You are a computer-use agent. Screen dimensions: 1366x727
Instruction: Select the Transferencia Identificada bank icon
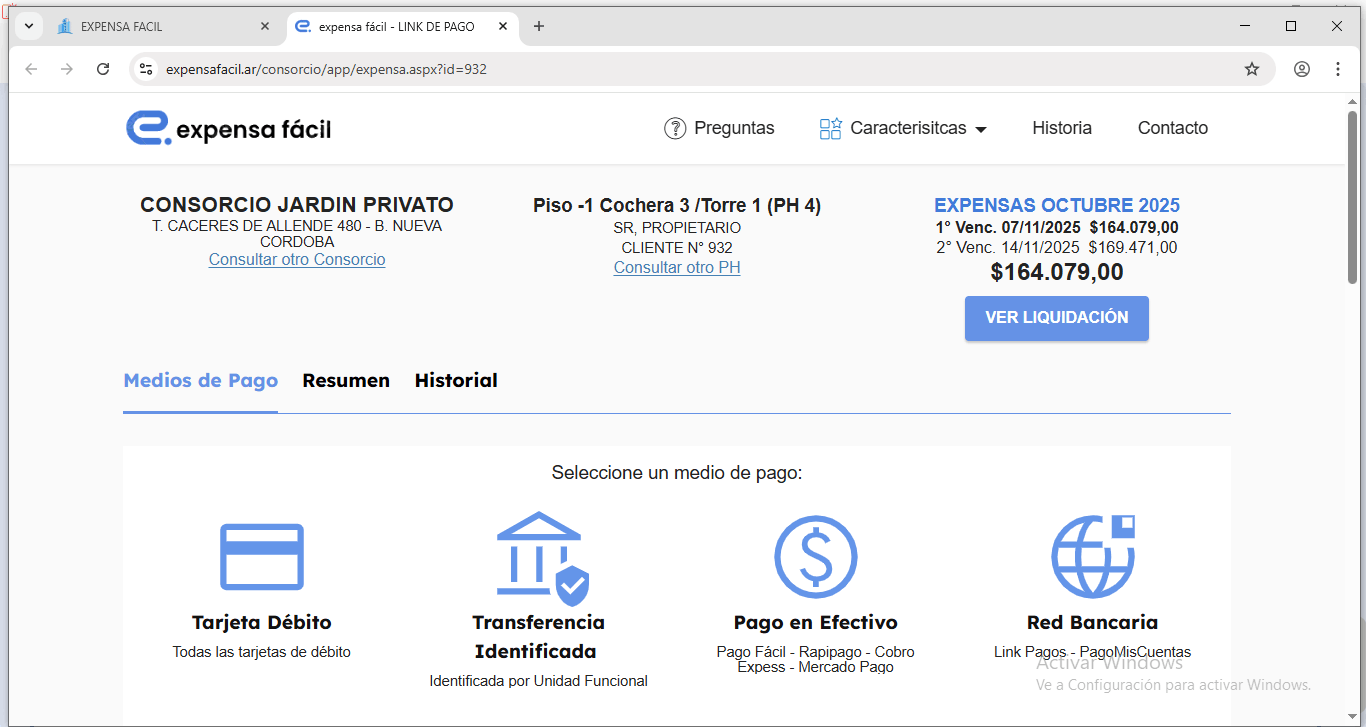(x=541, y=558)
